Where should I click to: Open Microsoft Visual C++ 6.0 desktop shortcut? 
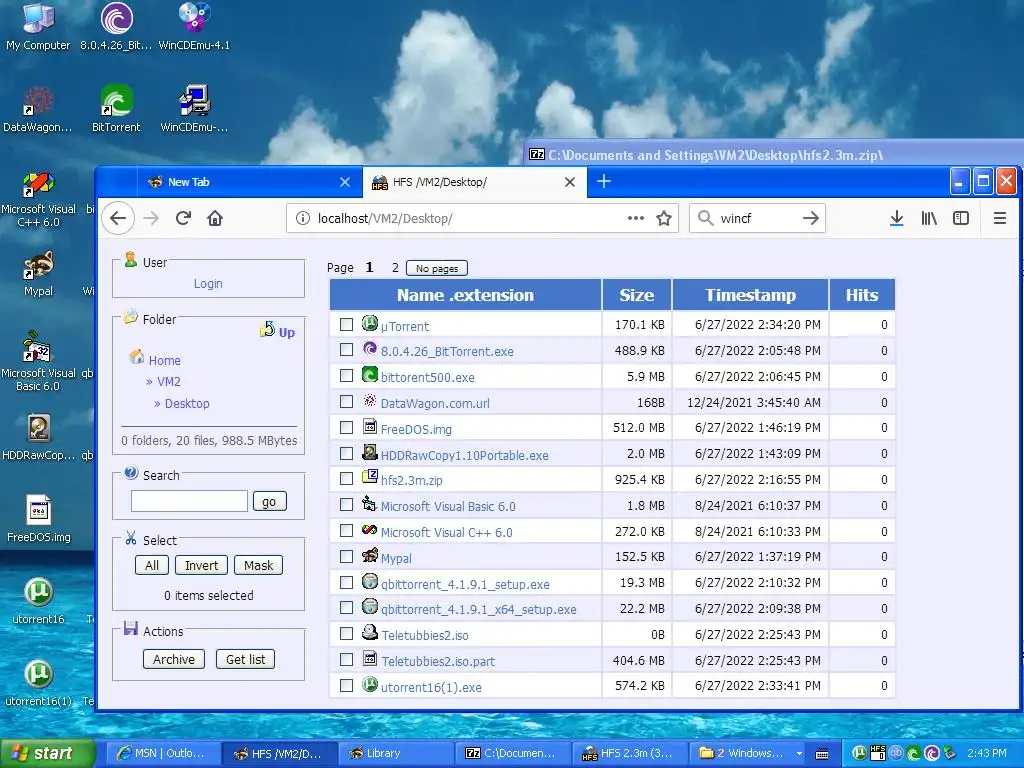pos(38,197)
